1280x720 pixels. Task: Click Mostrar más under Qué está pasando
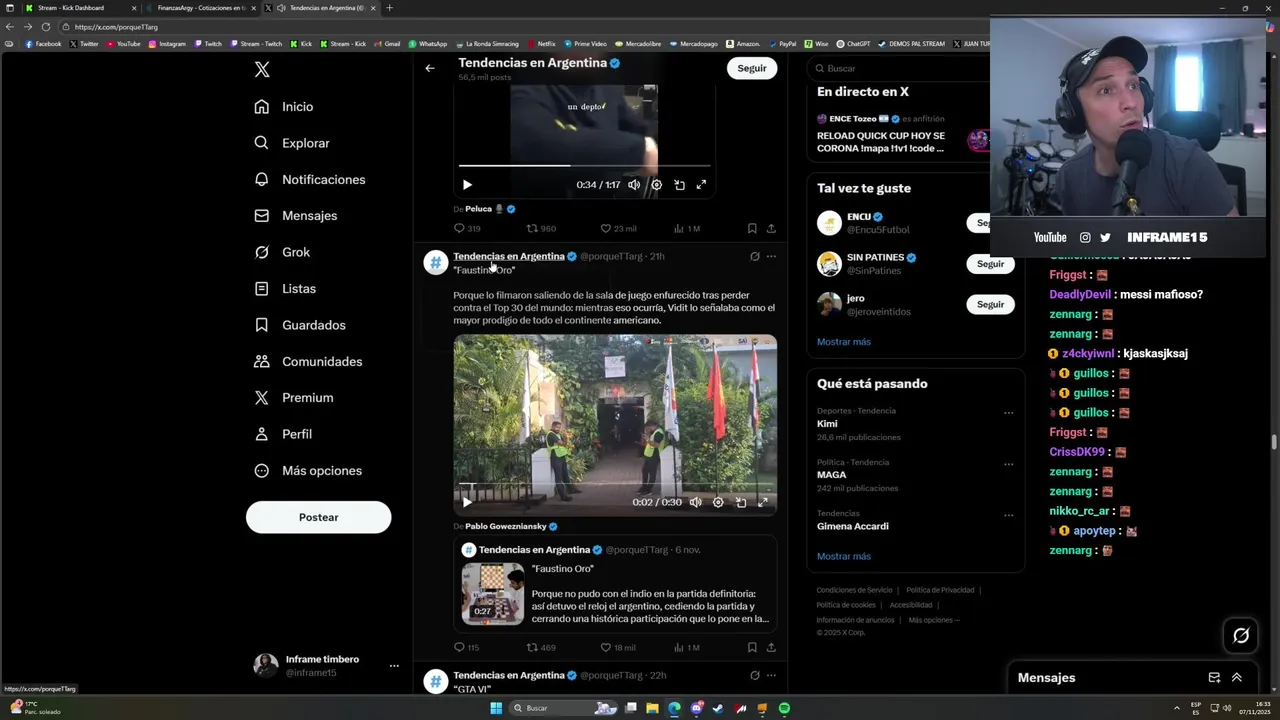coord(843,556)
